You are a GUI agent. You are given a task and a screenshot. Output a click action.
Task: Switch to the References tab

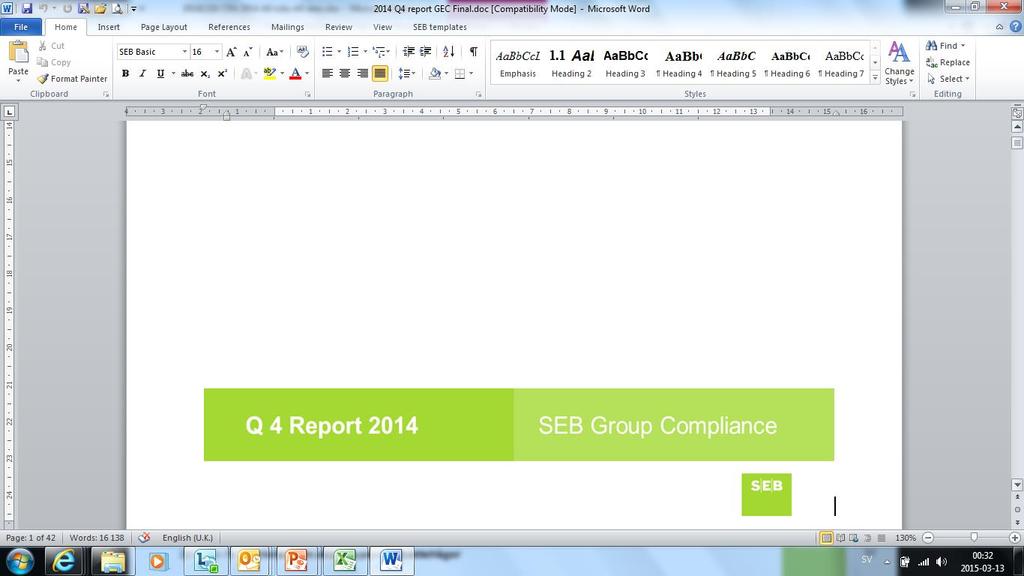(x=229, y=27)
